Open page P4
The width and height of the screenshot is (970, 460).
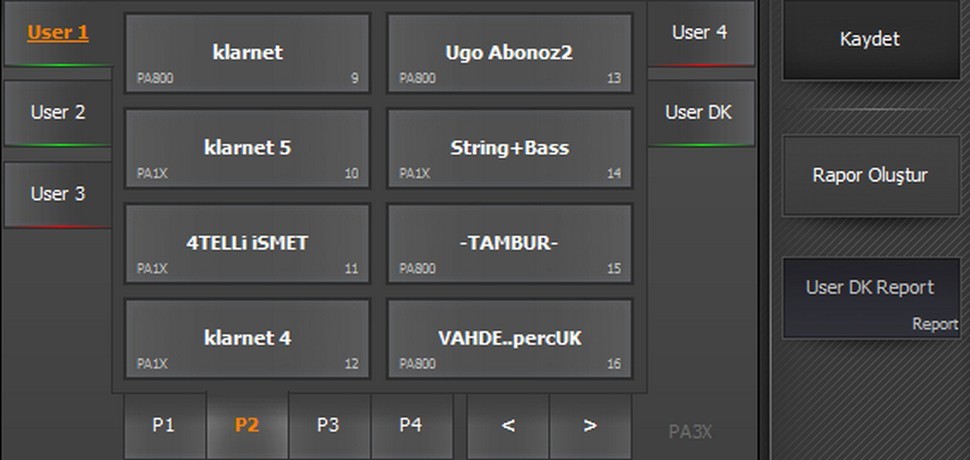tap(410, 425)
